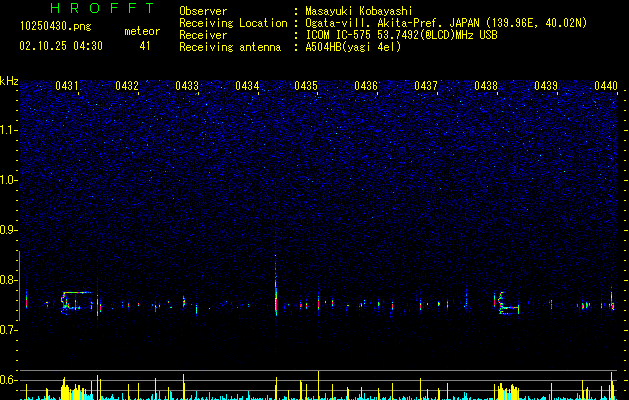Click the Receiving antenna label
The image size is (629, 400).
(230, 47)
